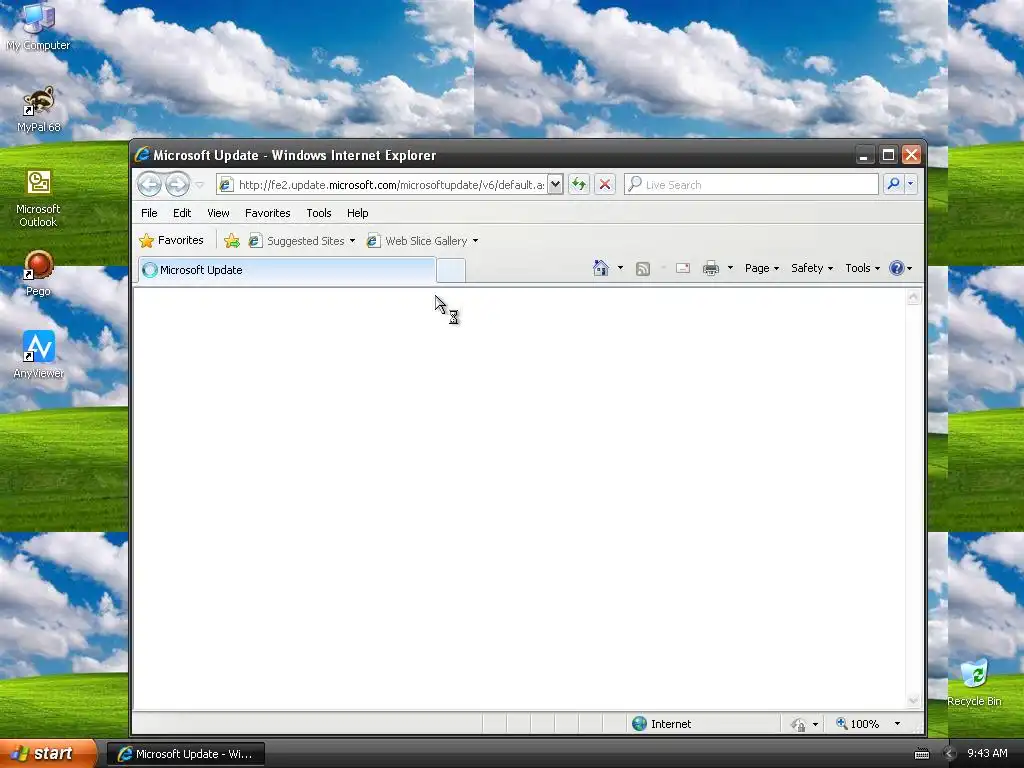Click the Protected Mode status bar icon
Image resolution: width=1024 pixels, height=768 pixels.
click(x=798, y=724)
